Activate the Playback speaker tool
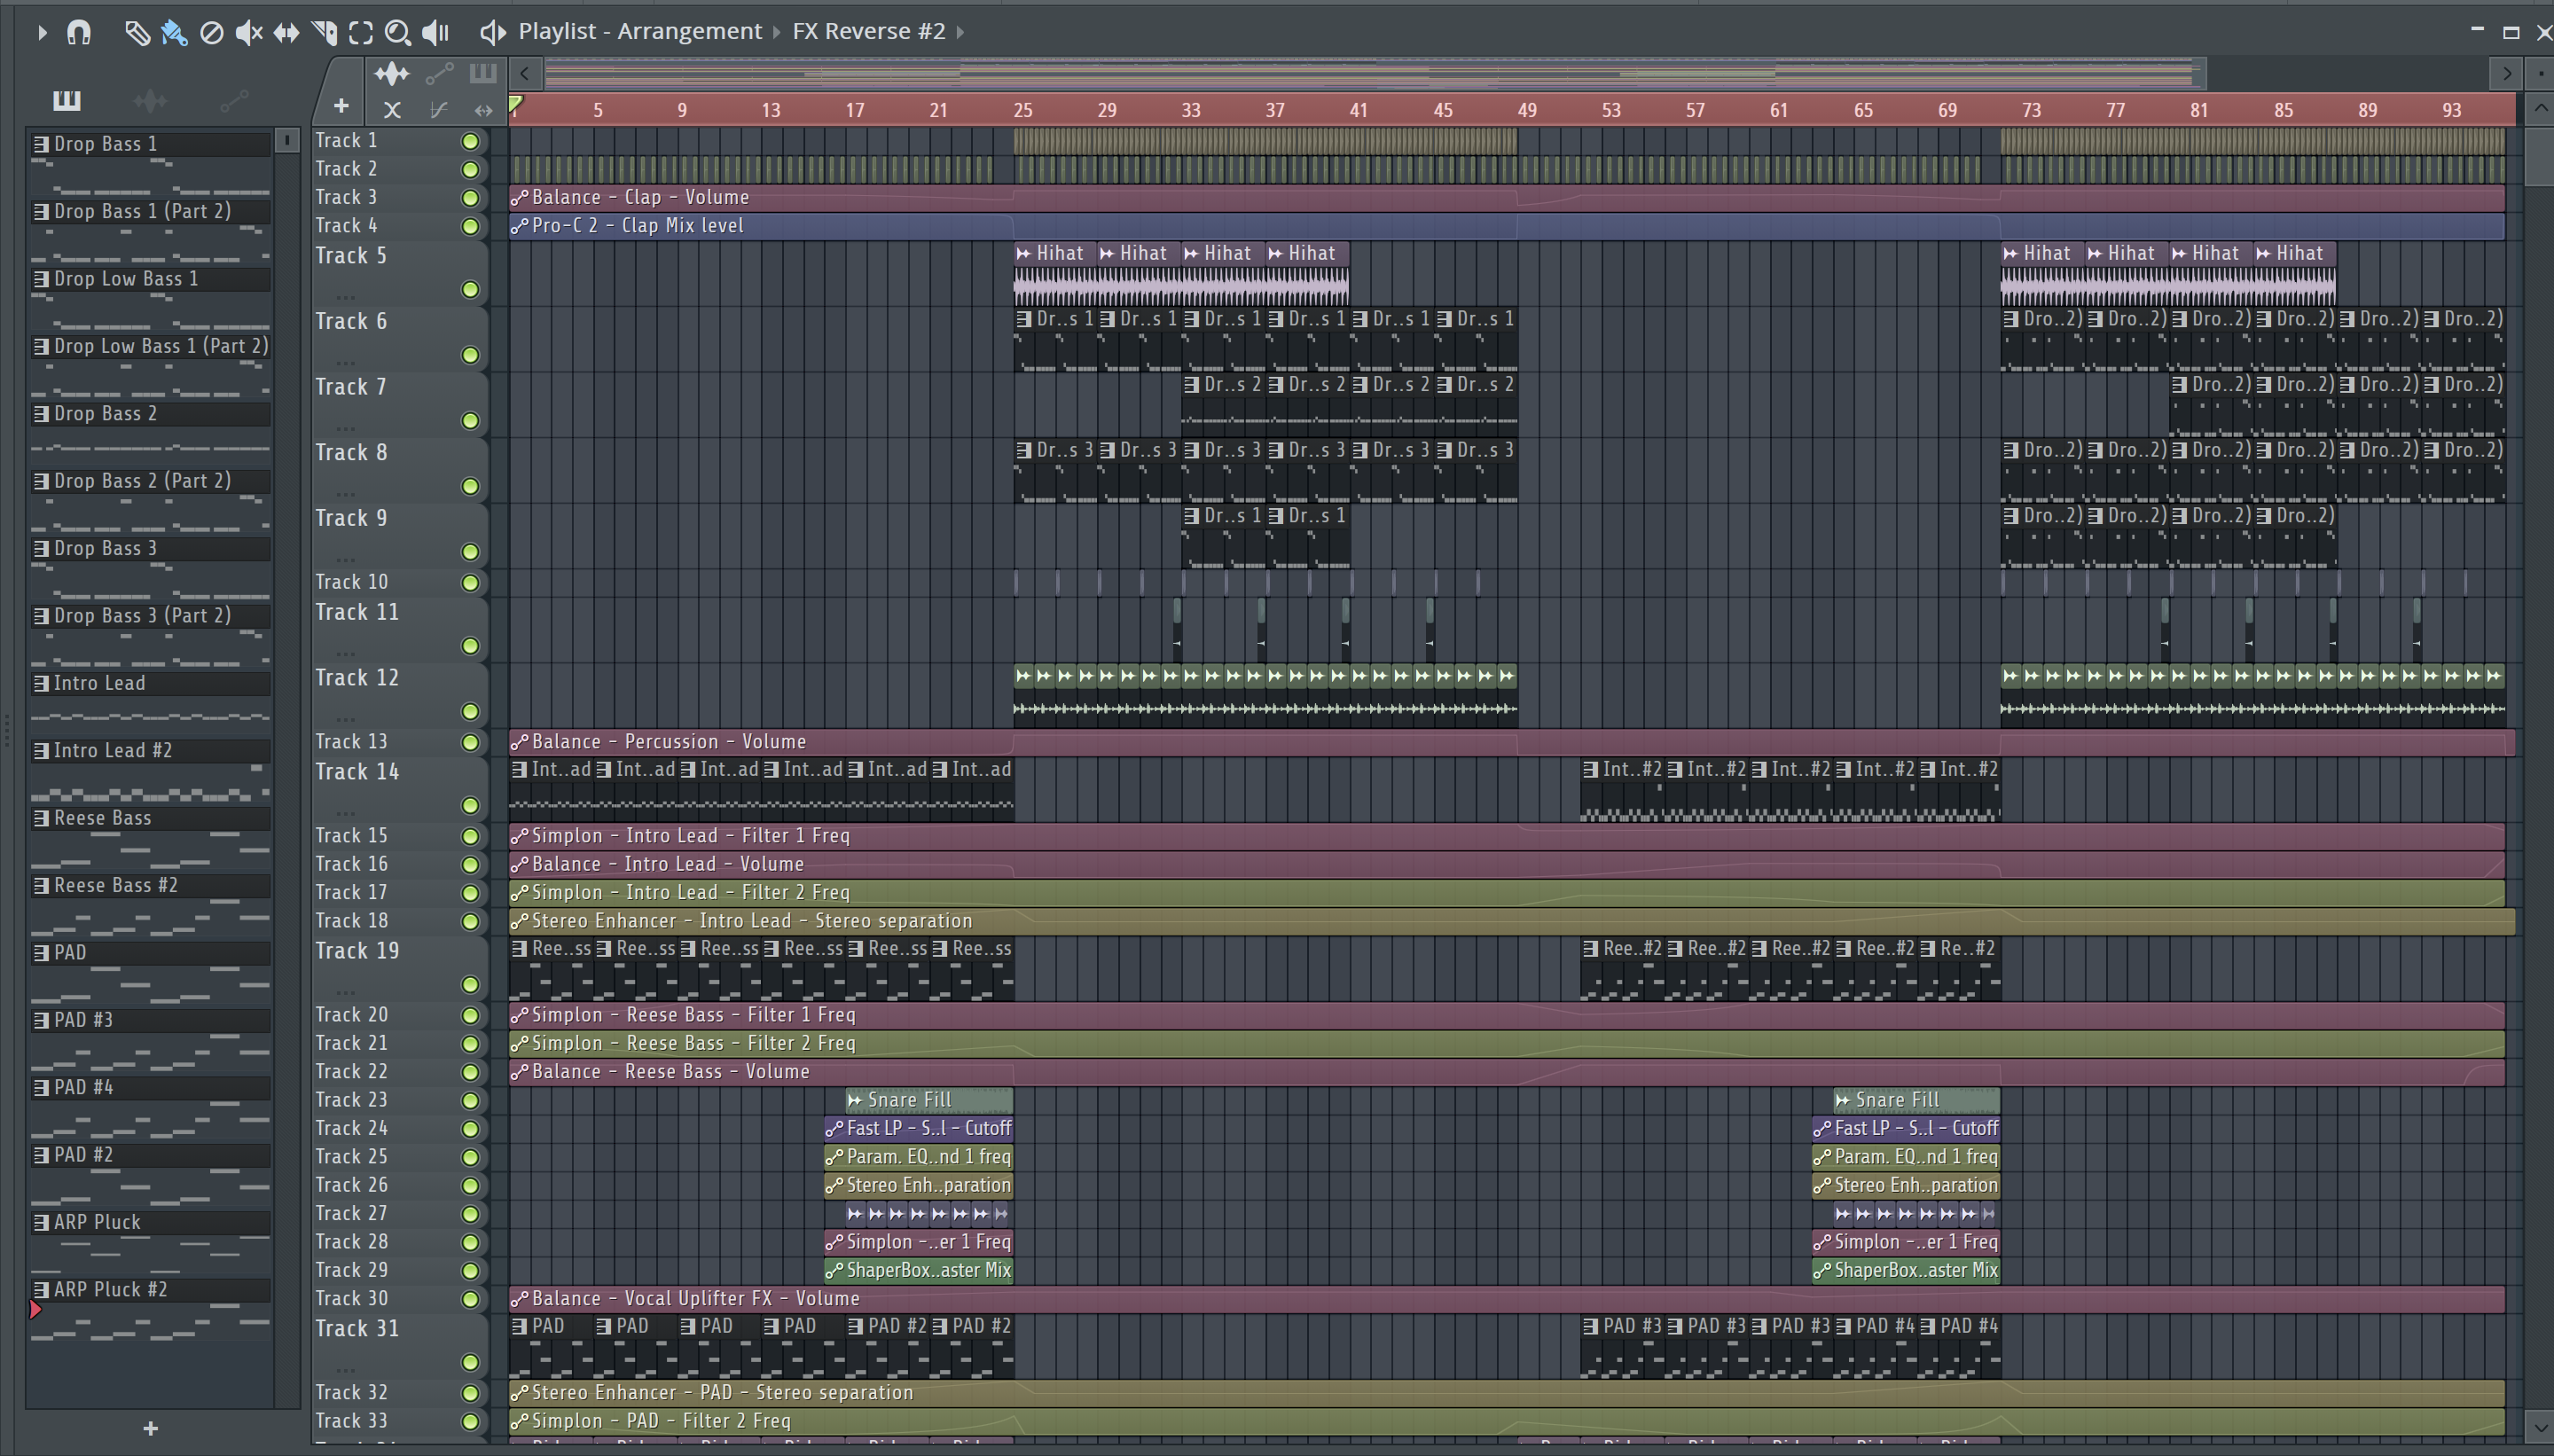Screen dimensions: 2554x1456 435,33
